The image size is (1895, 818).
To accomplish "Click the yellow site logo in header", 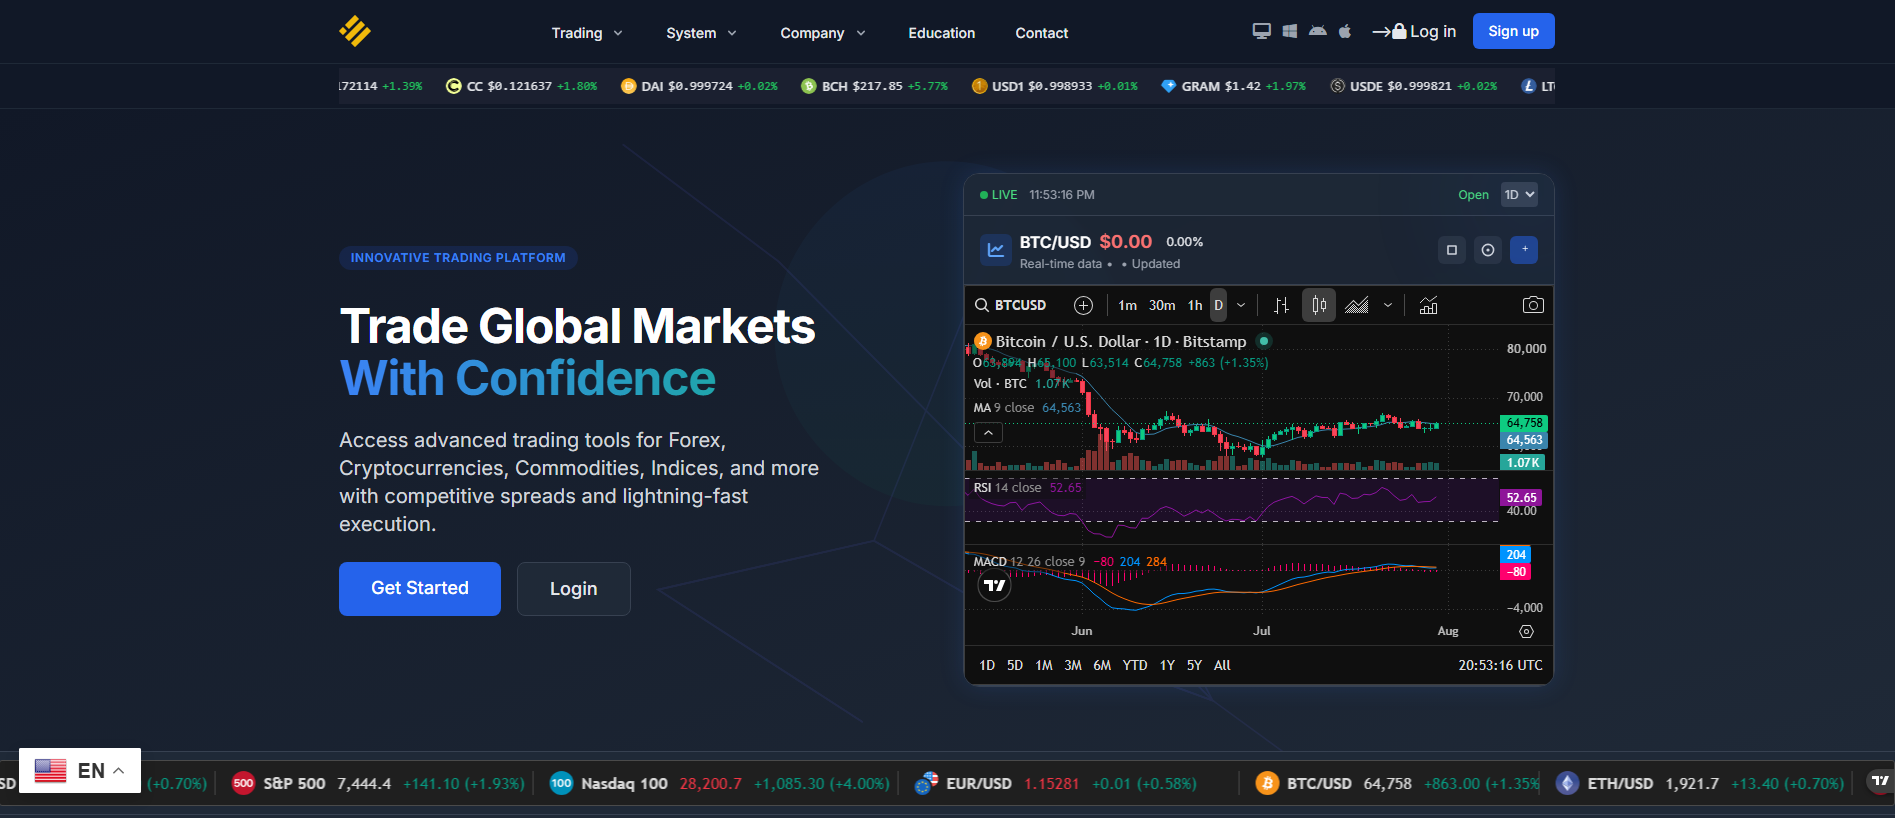I will (355, 32).
